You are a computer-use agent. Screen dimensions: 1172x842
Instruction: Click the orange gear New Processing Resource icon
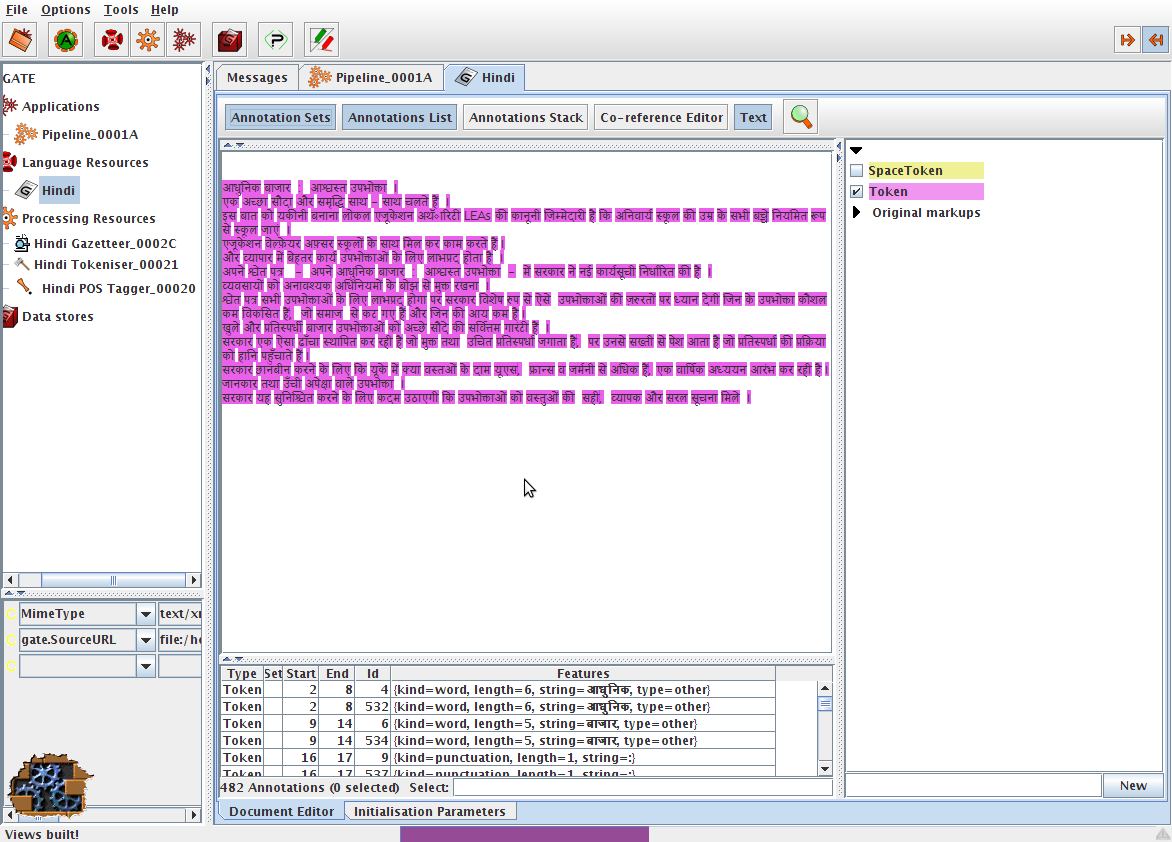point(147,40)
